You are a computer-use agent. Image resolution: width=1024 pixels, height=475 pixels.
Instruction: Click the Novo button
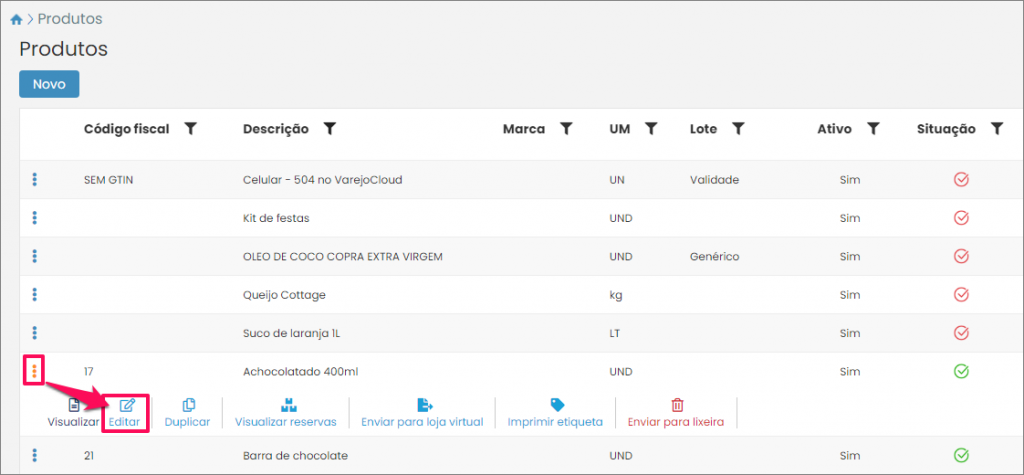49,84
